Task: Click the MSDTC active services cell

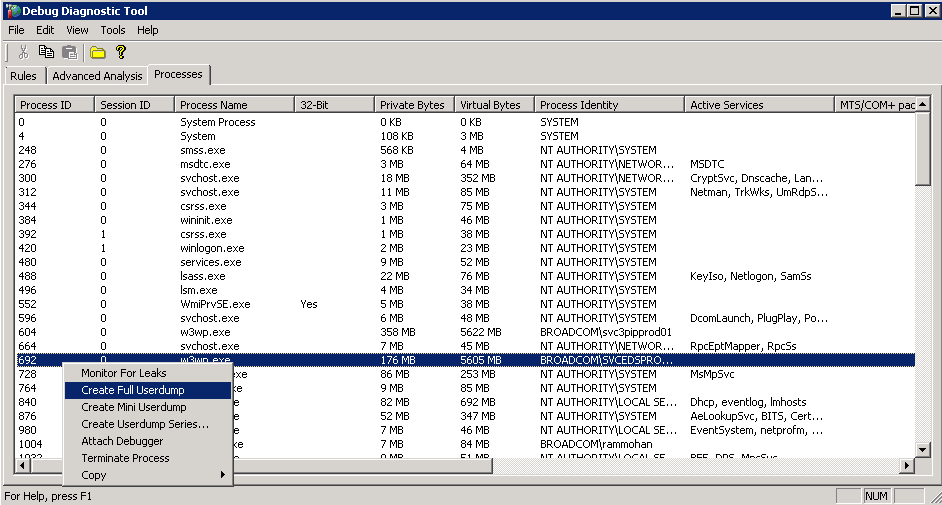Action: pos(707,164)
